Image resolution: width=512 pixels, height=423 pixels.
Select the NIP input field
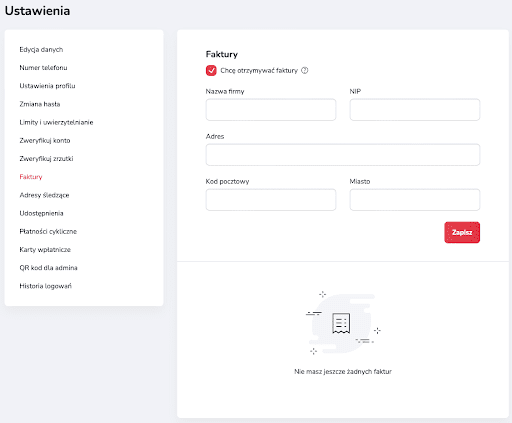click(x=415, y=110)
